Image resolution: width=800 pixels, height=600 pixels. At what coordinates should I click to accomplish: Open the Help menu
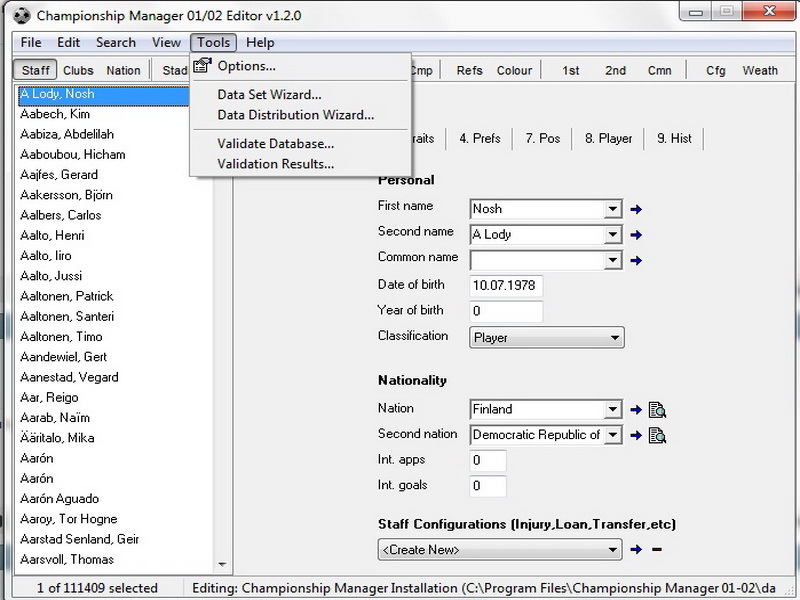pos(260,42)
